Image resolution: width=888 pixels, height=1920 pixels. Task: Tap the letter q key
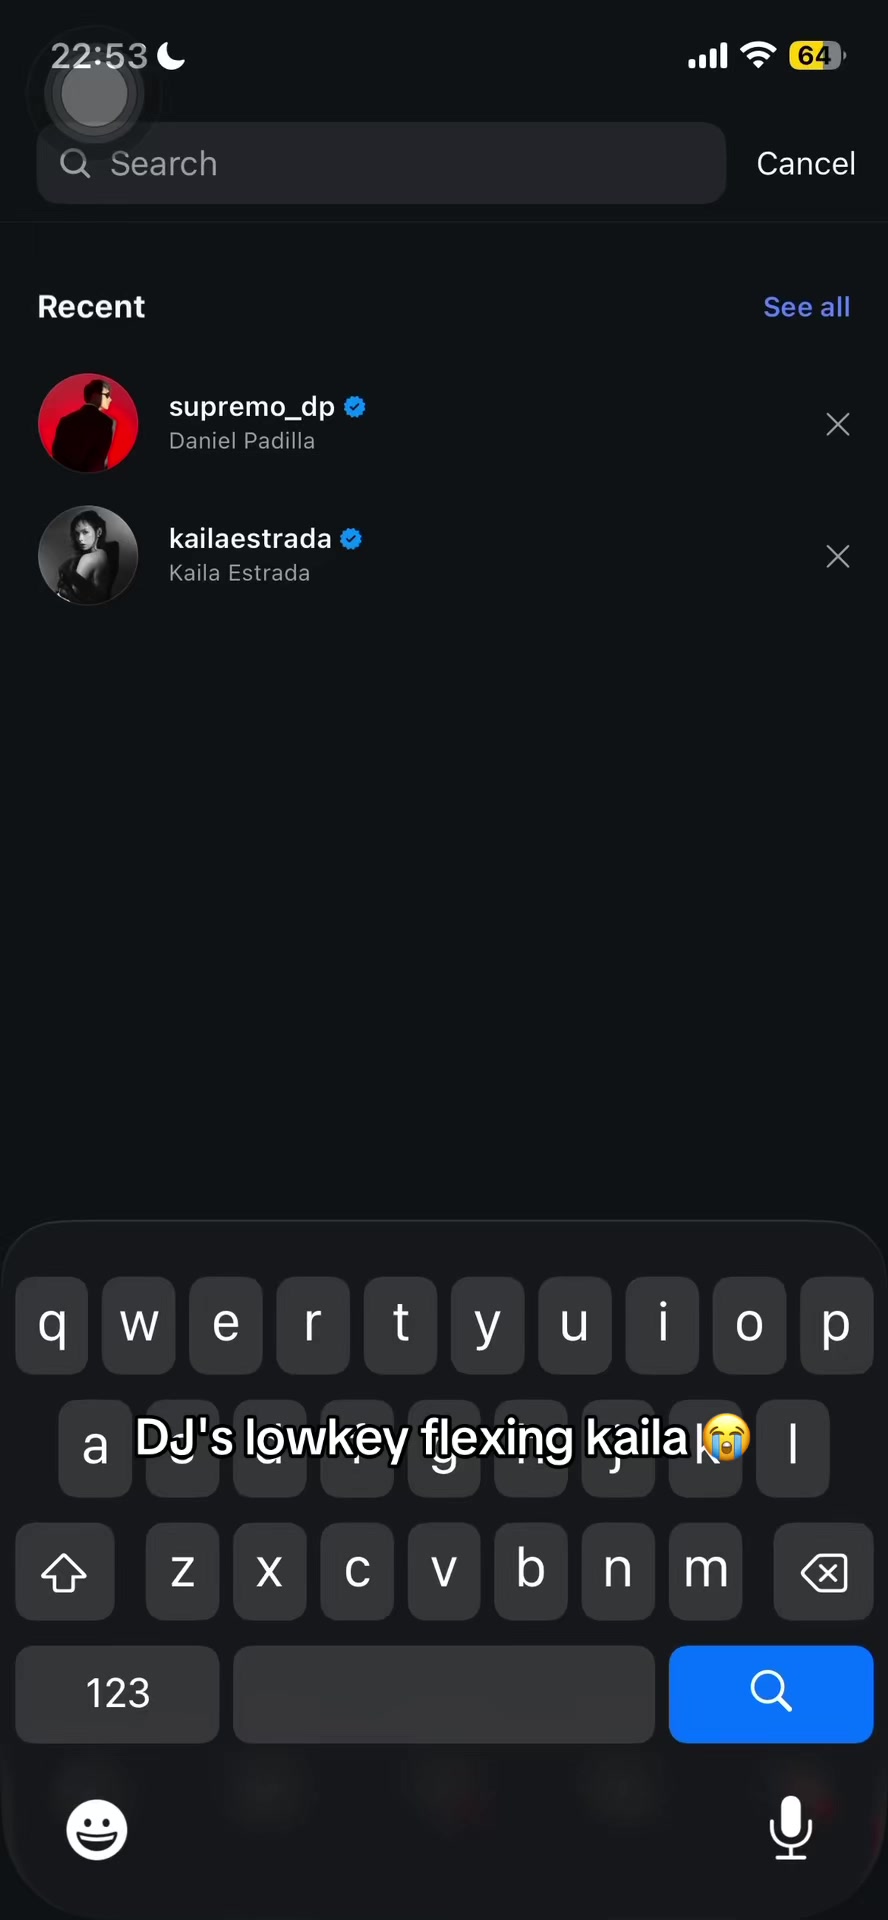[52, 1325]
